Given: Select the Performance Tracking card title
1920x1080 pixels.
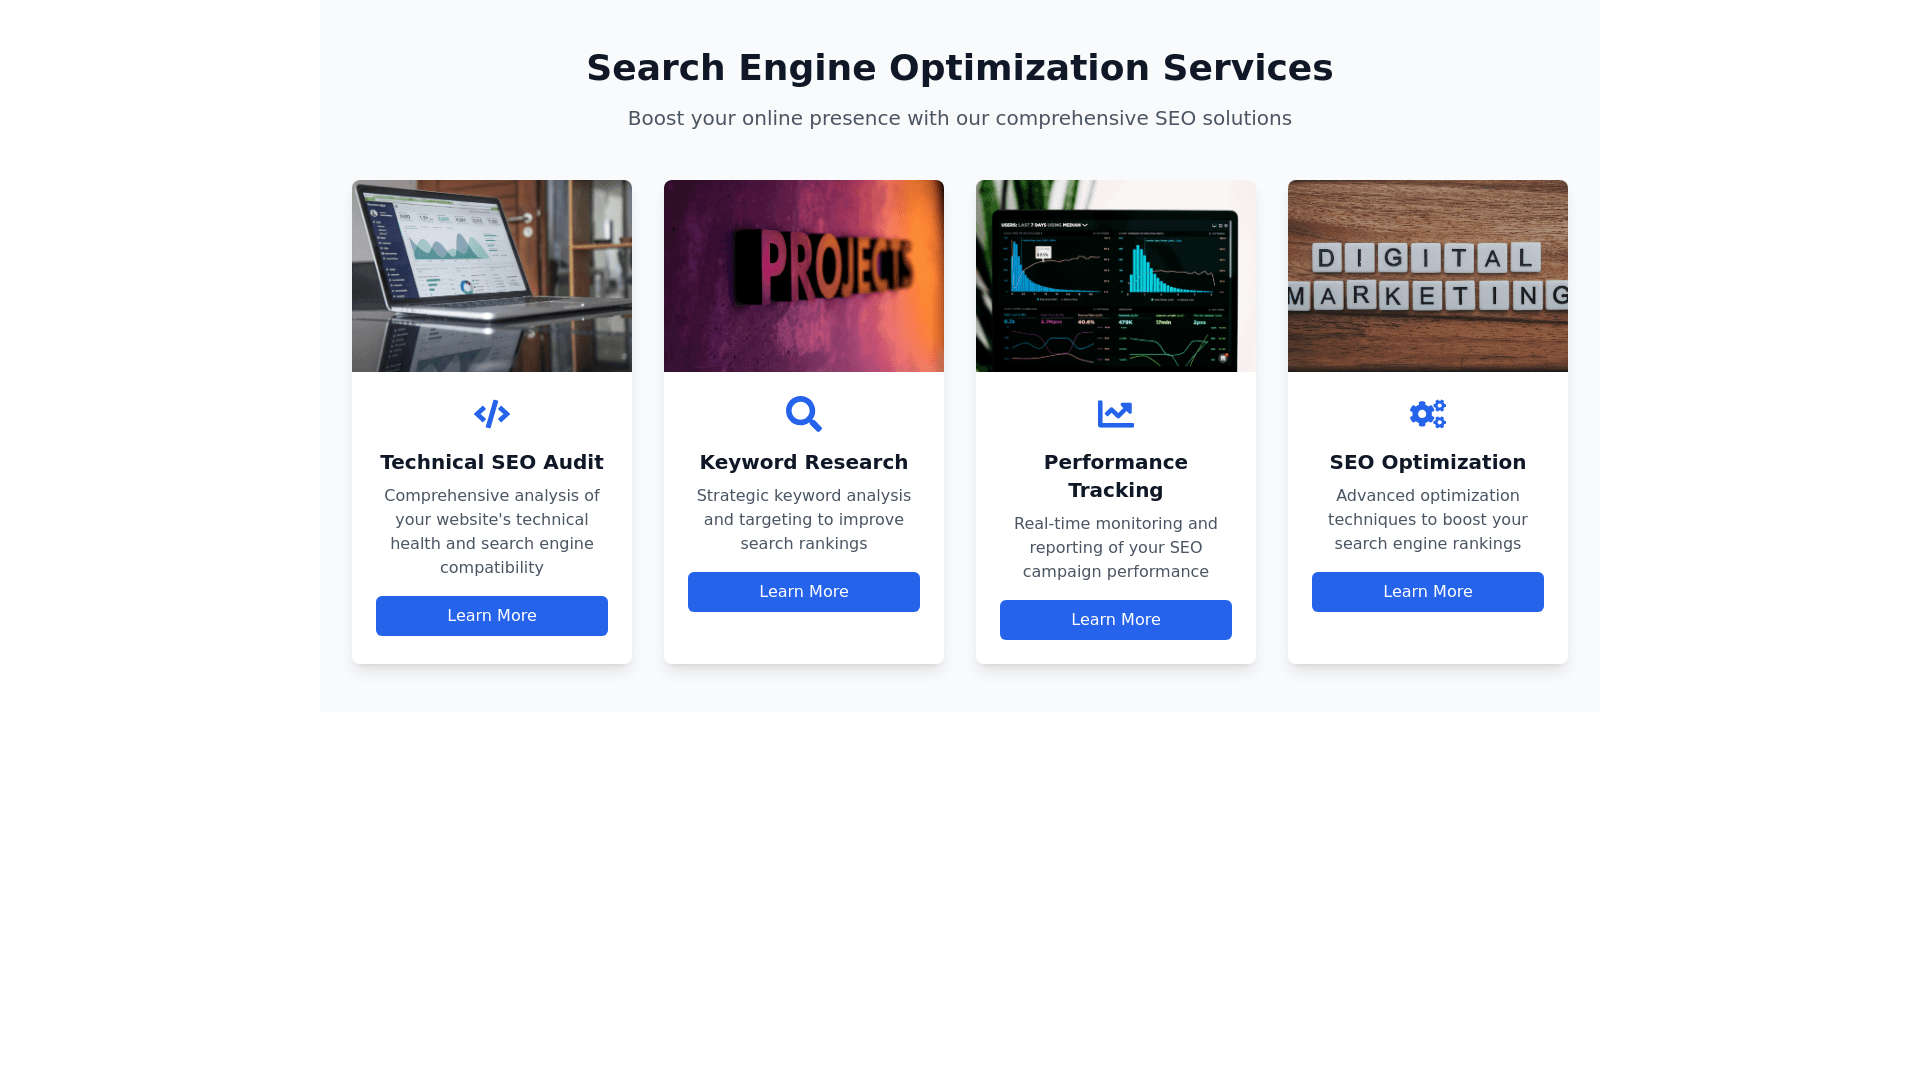Looking at the screenshot, I should pos(1116,476).
